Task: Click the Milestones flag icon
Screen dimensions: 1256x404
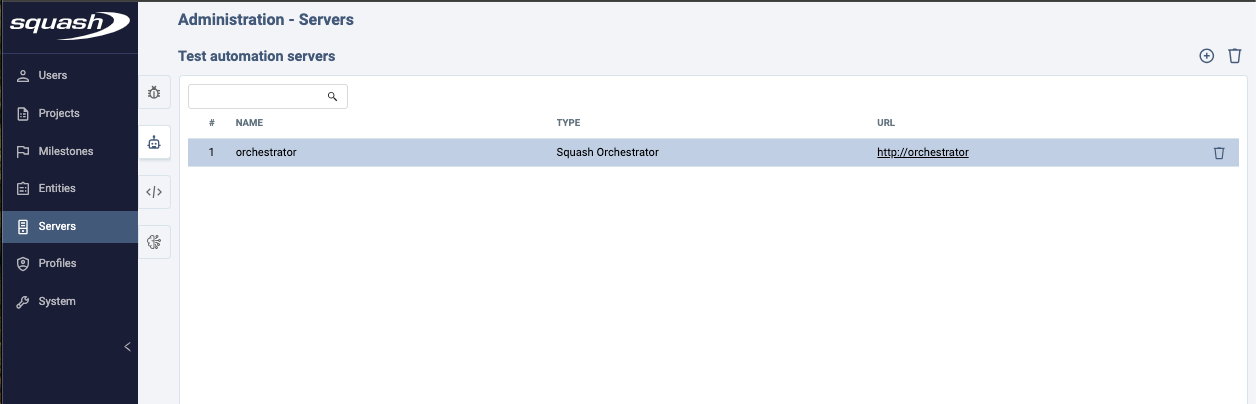Action: point(23,151)
